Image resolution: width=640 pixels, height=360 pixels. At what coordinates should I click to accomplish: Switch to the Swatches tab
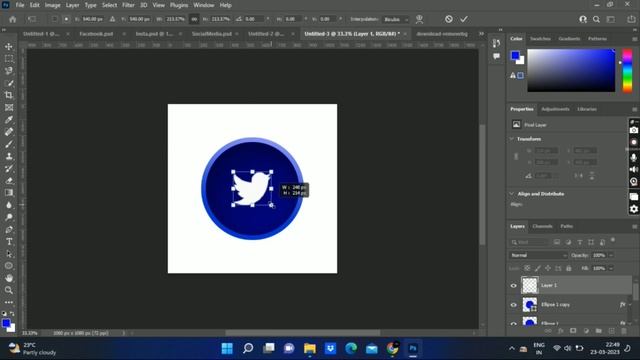[x=540, y=38]
